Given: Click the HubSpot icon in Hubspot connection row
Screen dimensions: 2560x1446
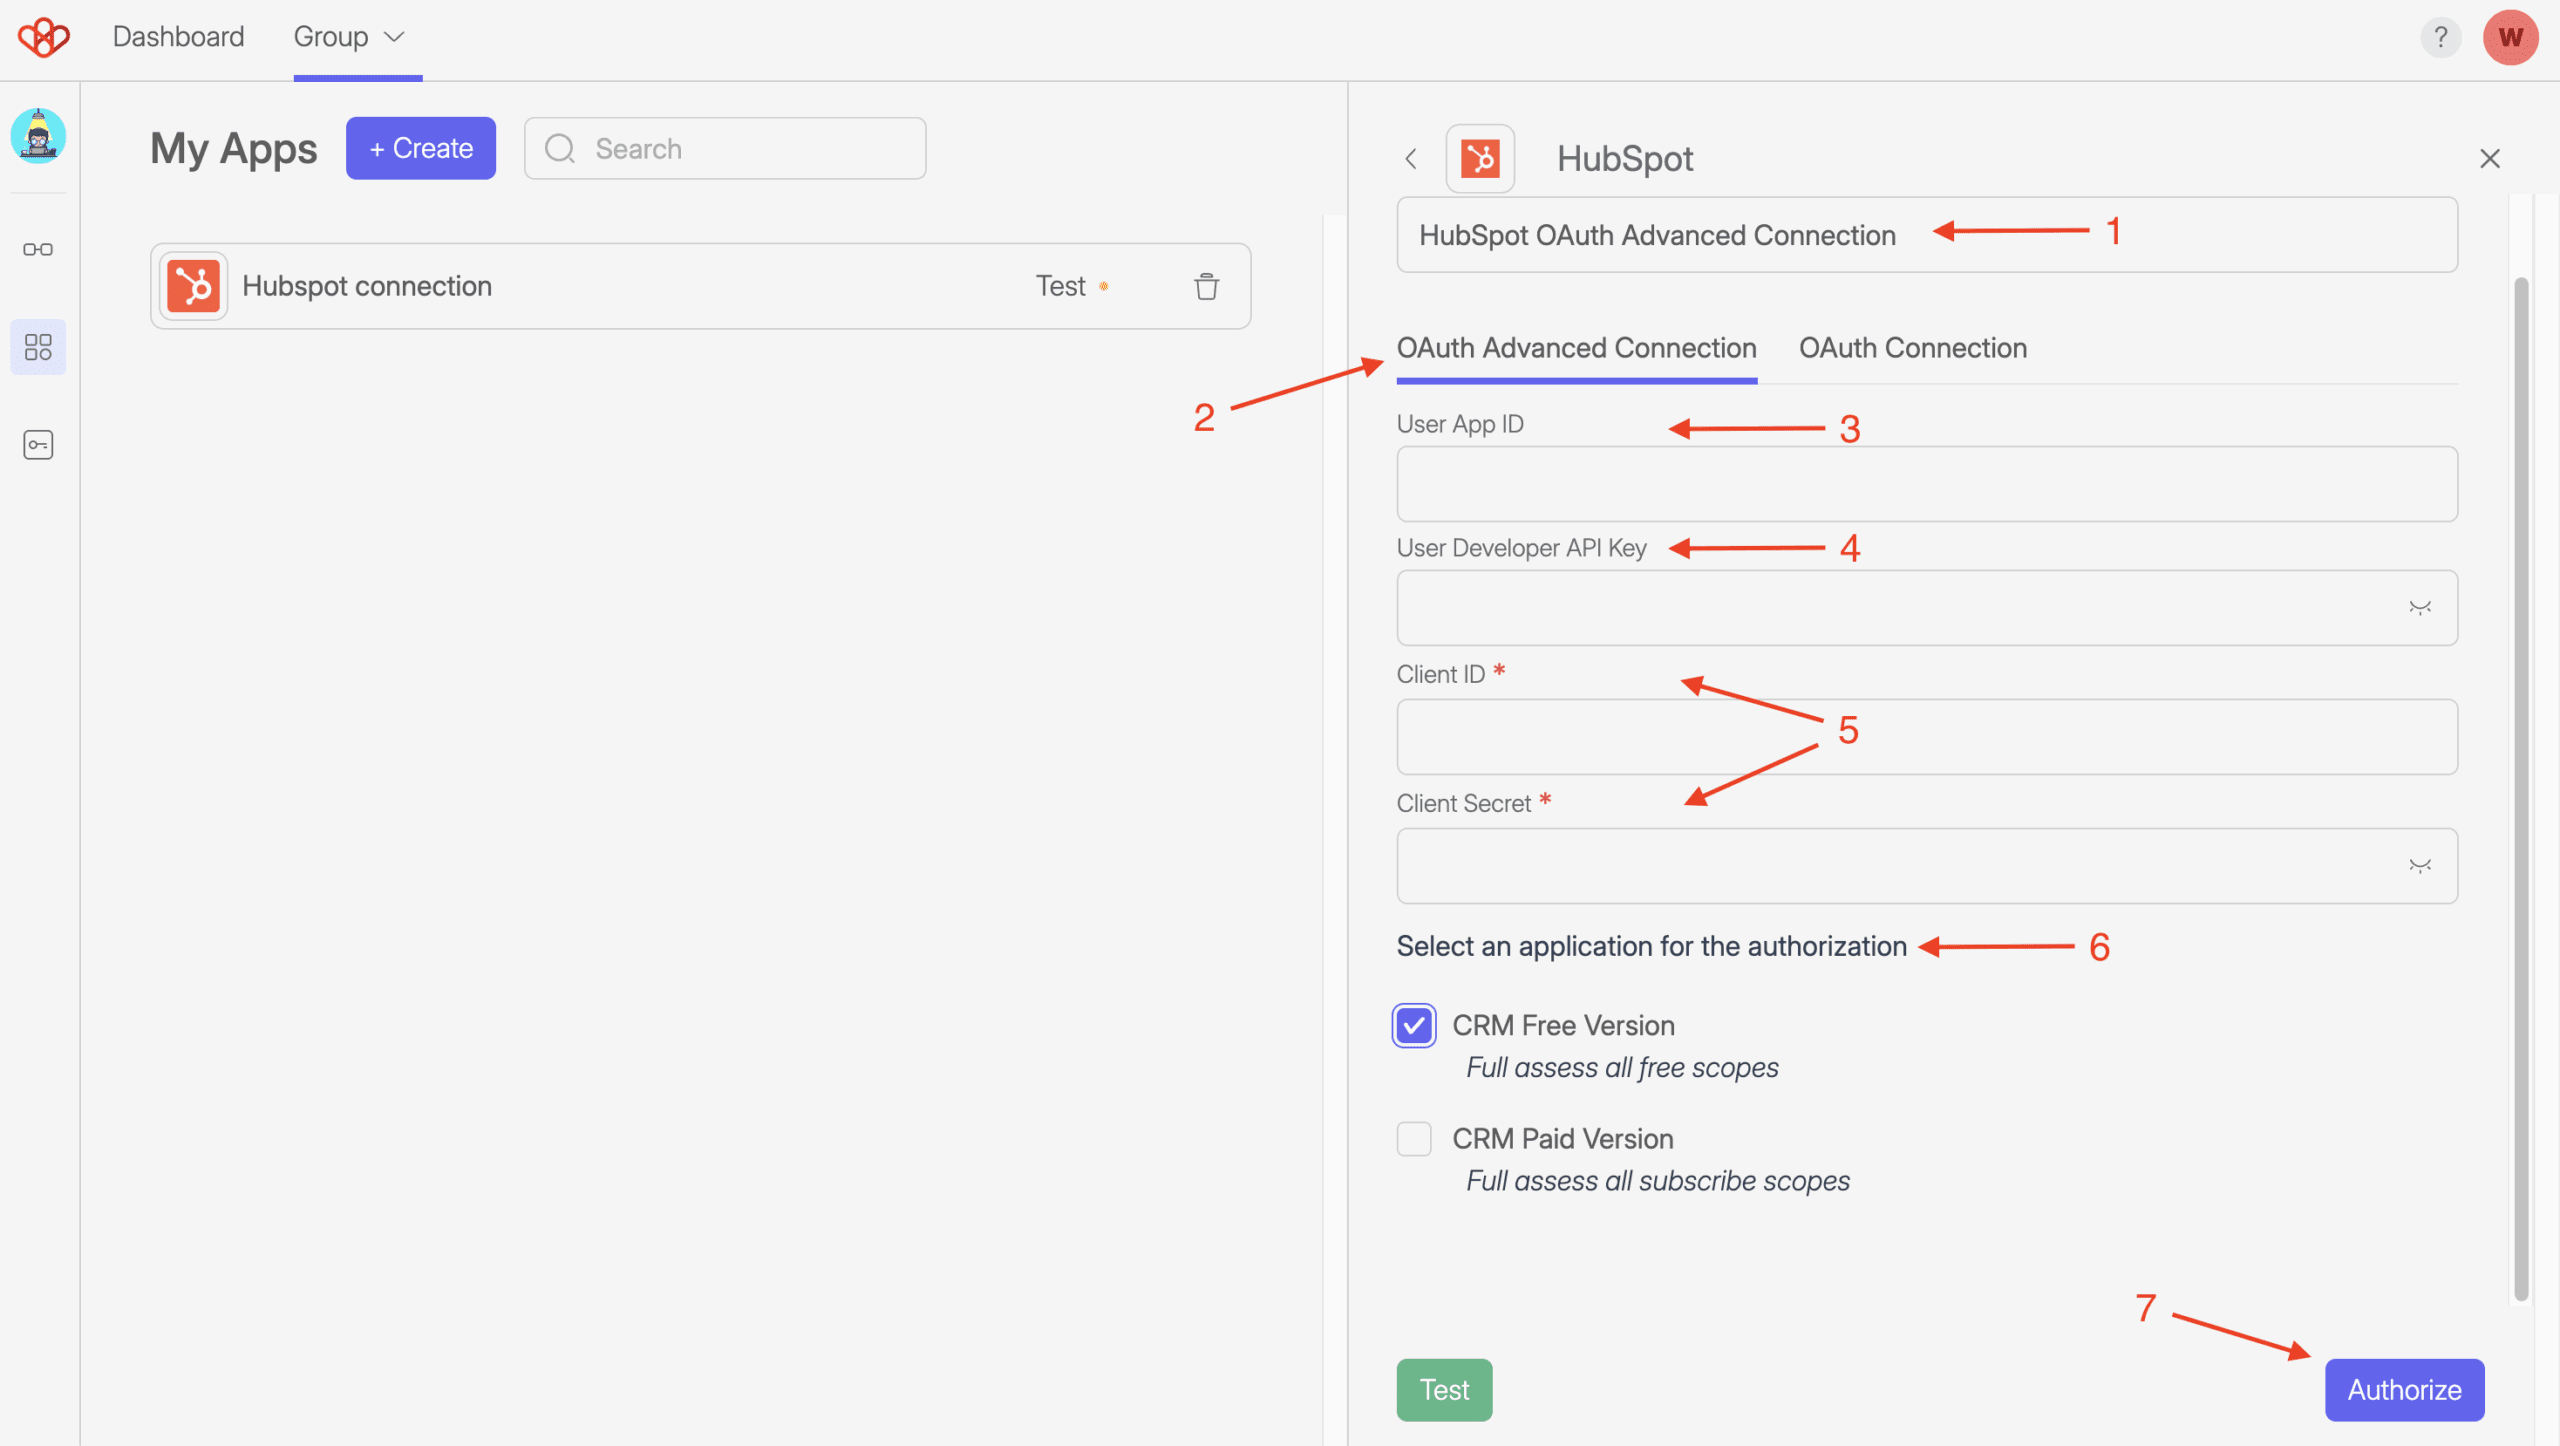Looking at the screenshot, I should point(193,286).
